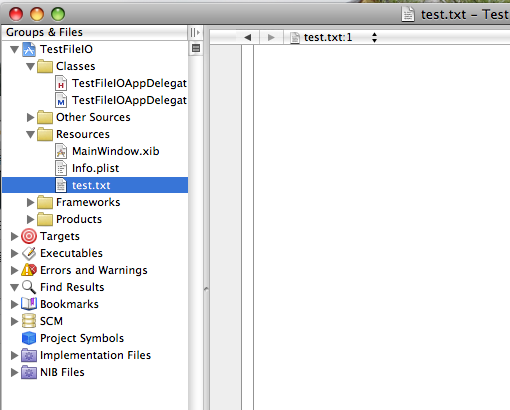Select the Project Symbols row
510x410 pixels.
[x=95, y=338]
